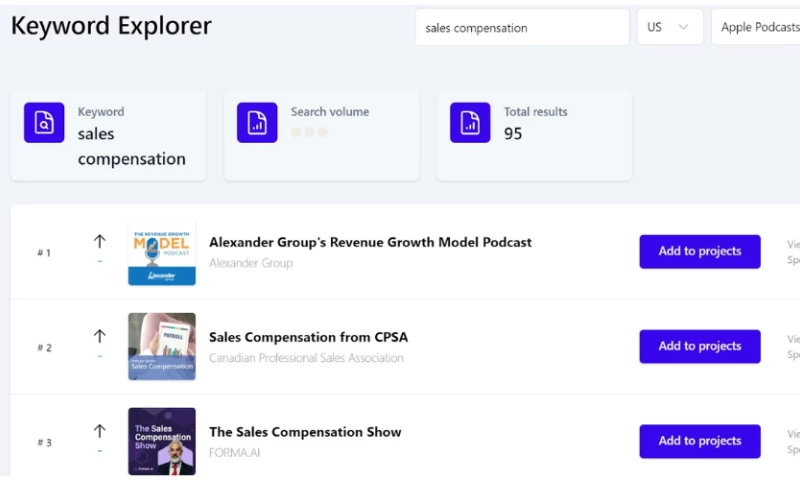Image resolution: width=800 pixels, height=480 pixels.
Task: Open Alexander Group's Revenue Growth Model Podcast title
Action: coord(370,242)
